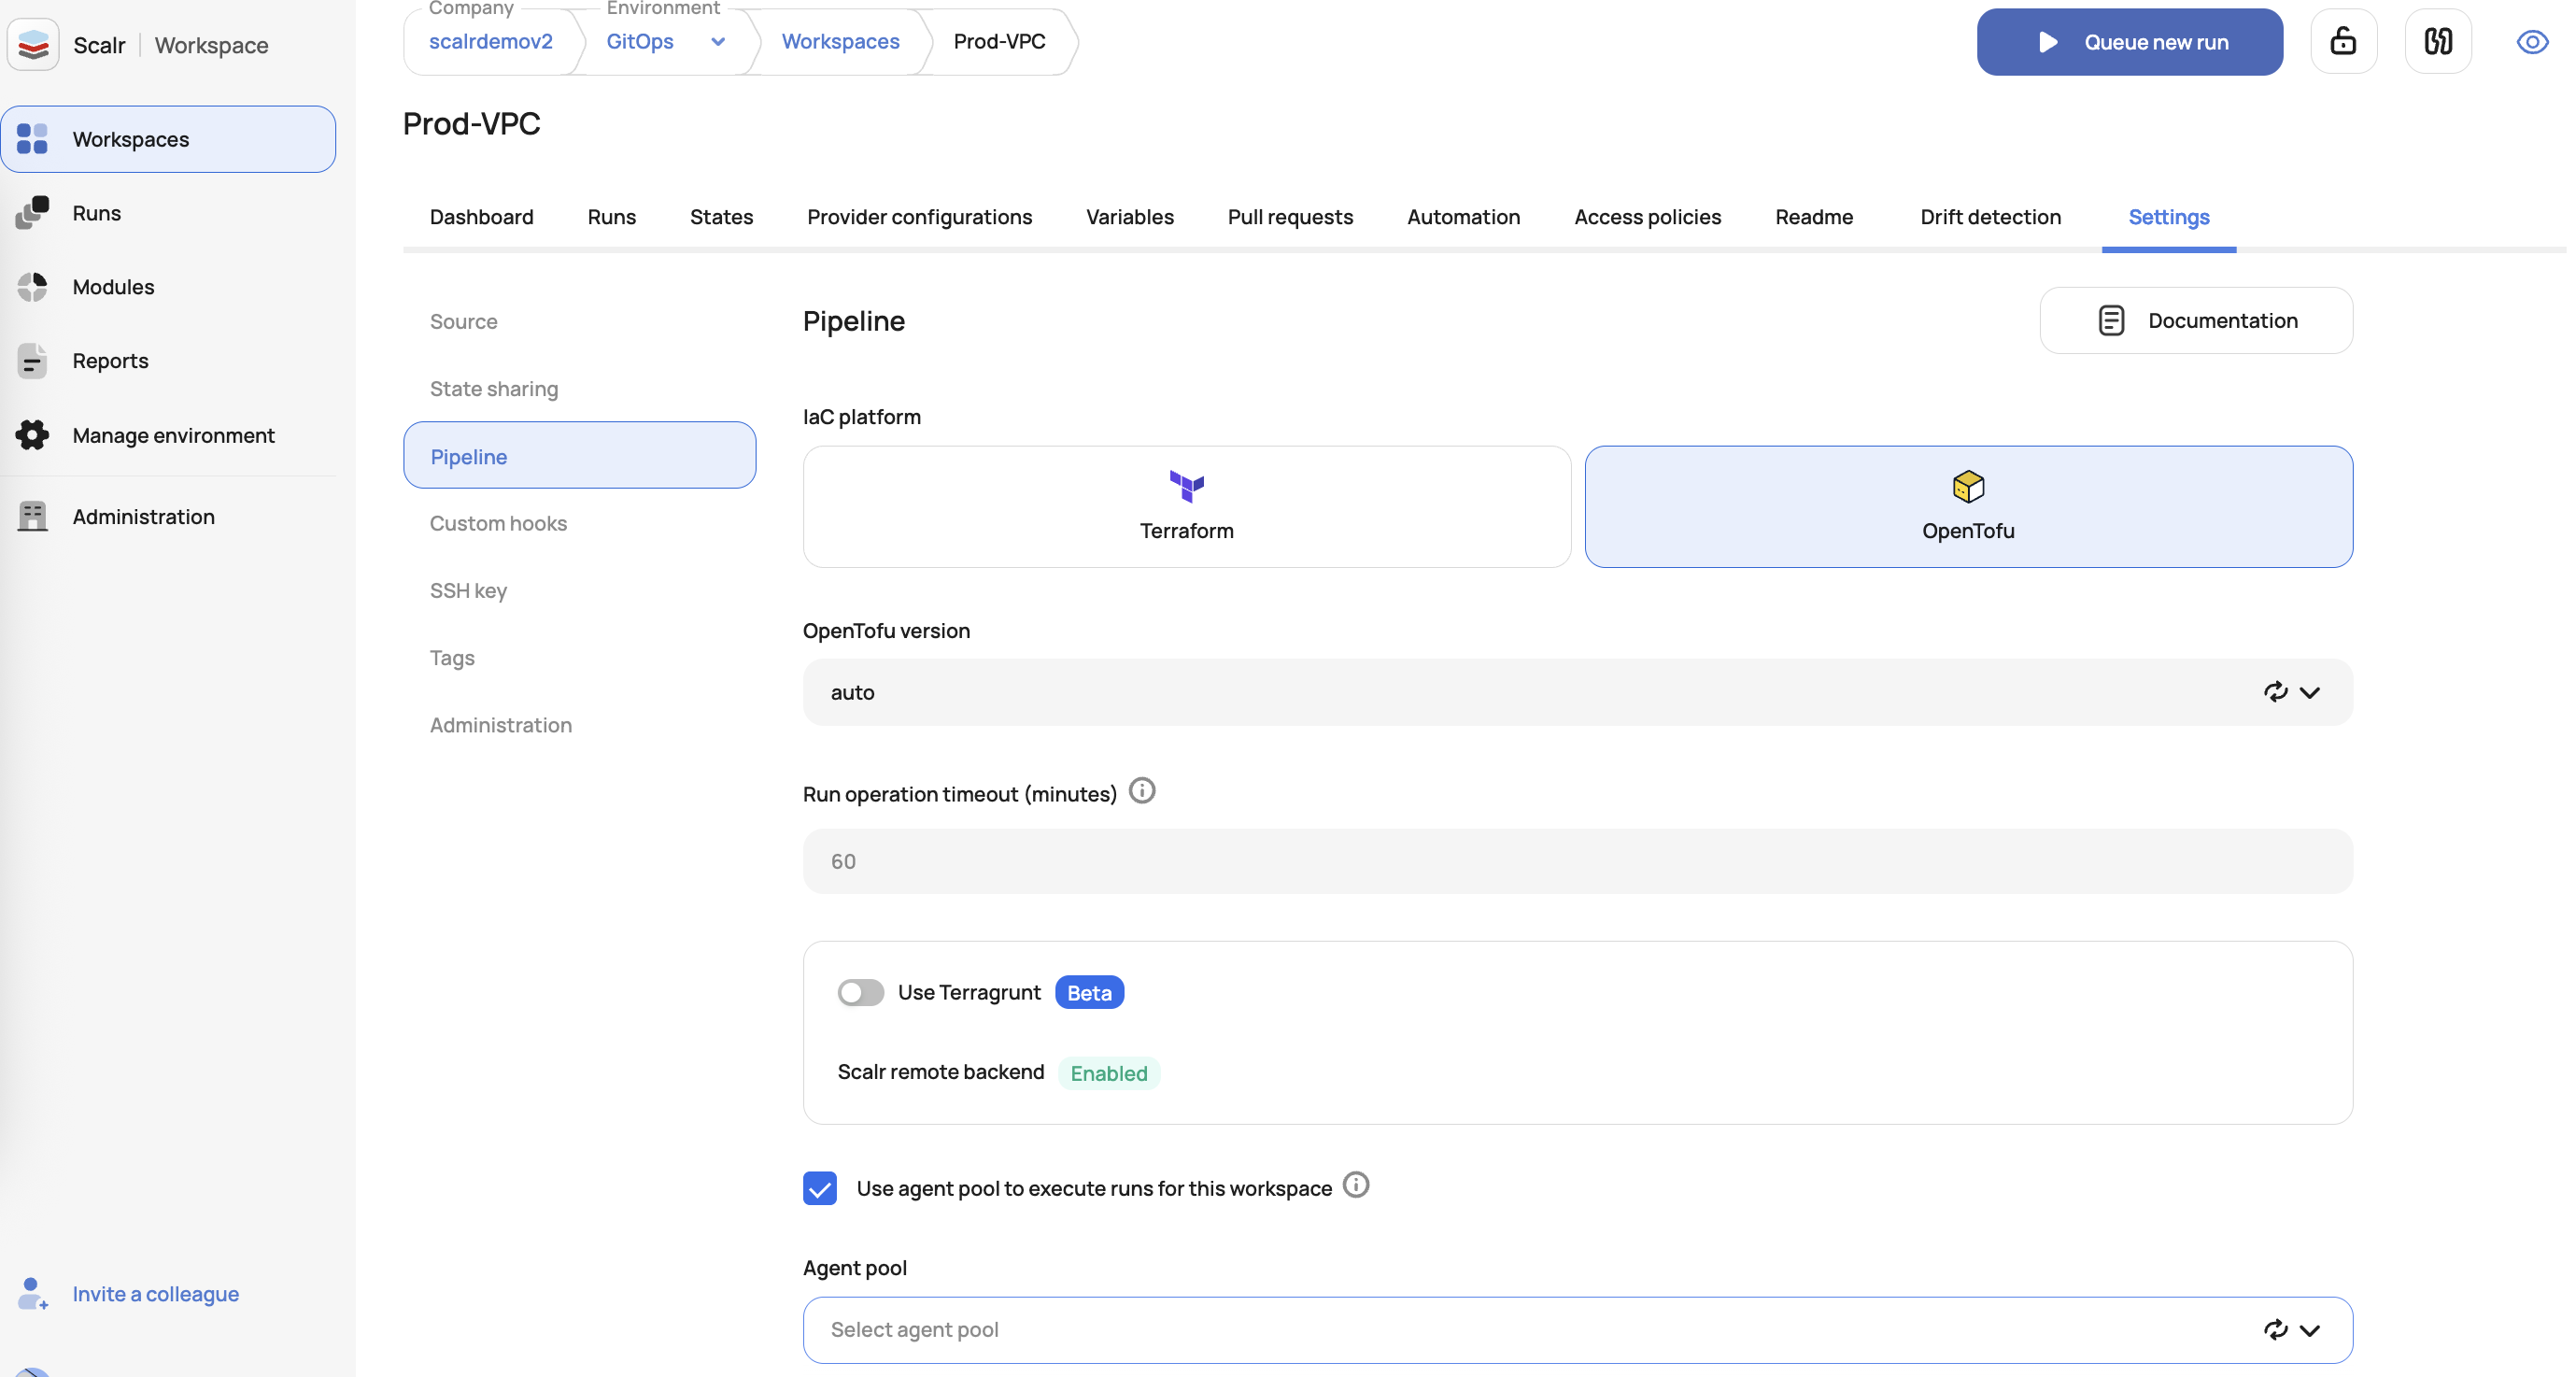Open the Drift detection tab
Image resolution: width=2576 pixels, height=1377 pixels.
(1989, 217)
